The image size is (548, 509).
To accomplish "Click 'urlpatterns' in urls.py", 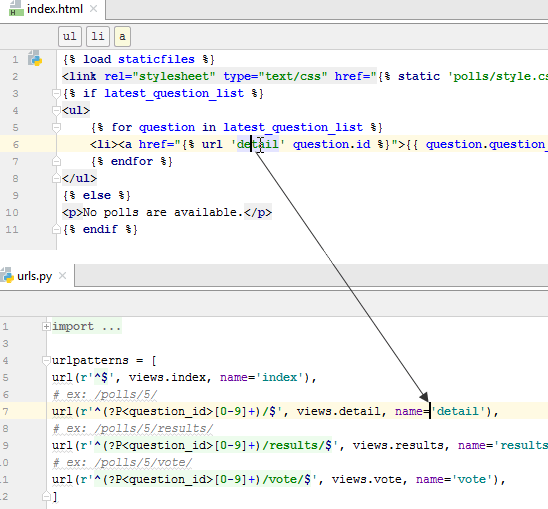I will (90, 360).
